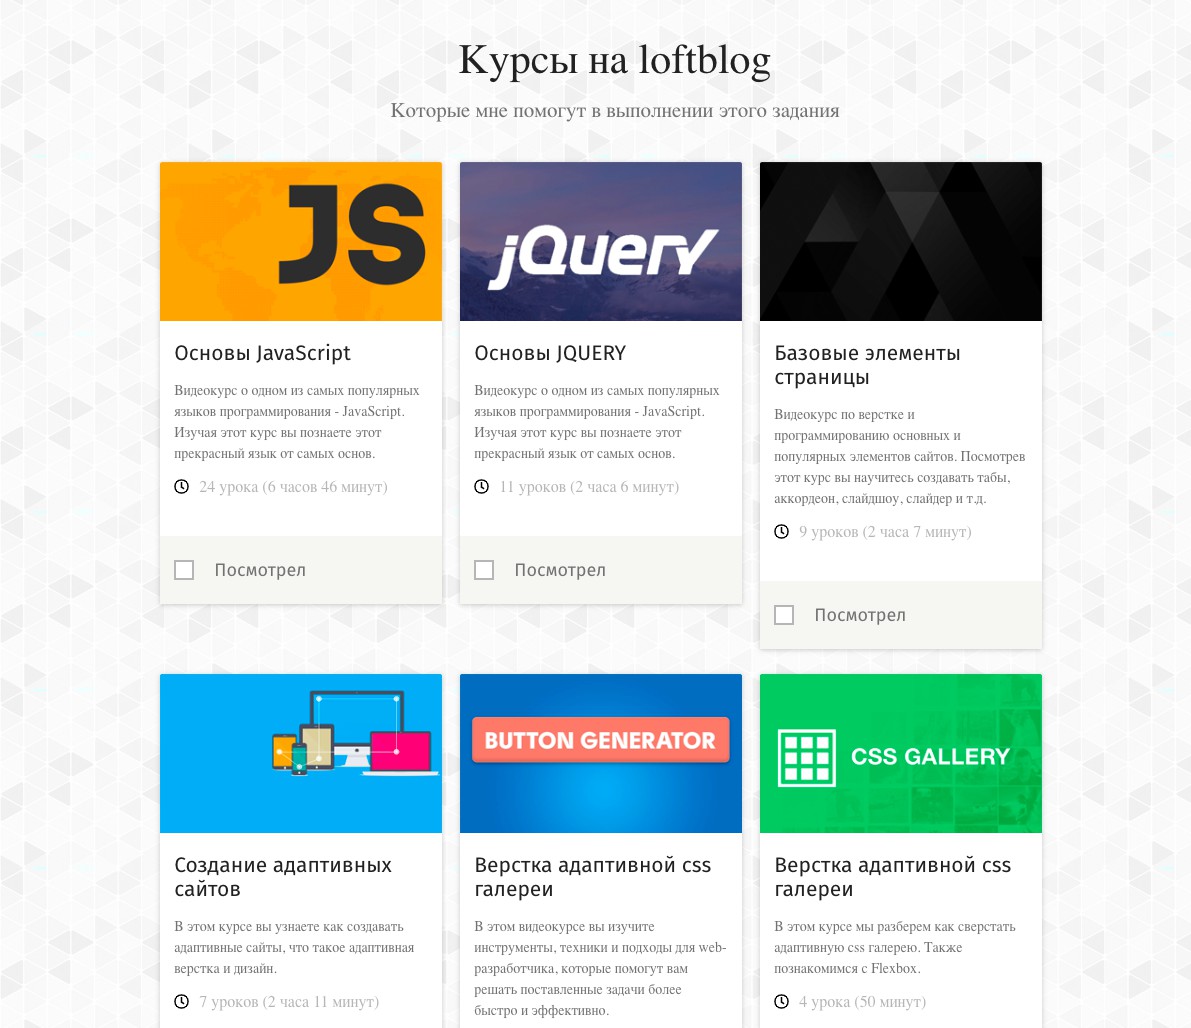
Task: Click the clock icon beside 4 урока
Action: (x=782, y=1001)
